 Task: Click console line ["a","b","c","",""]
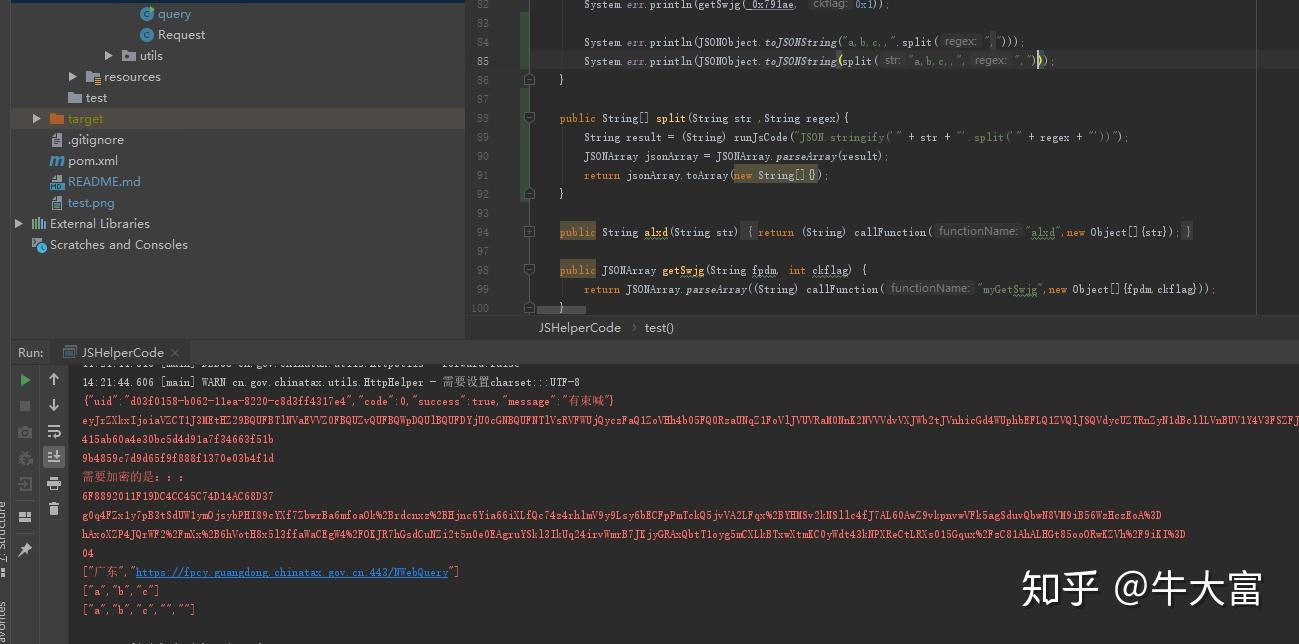click(x=138, y=609)
